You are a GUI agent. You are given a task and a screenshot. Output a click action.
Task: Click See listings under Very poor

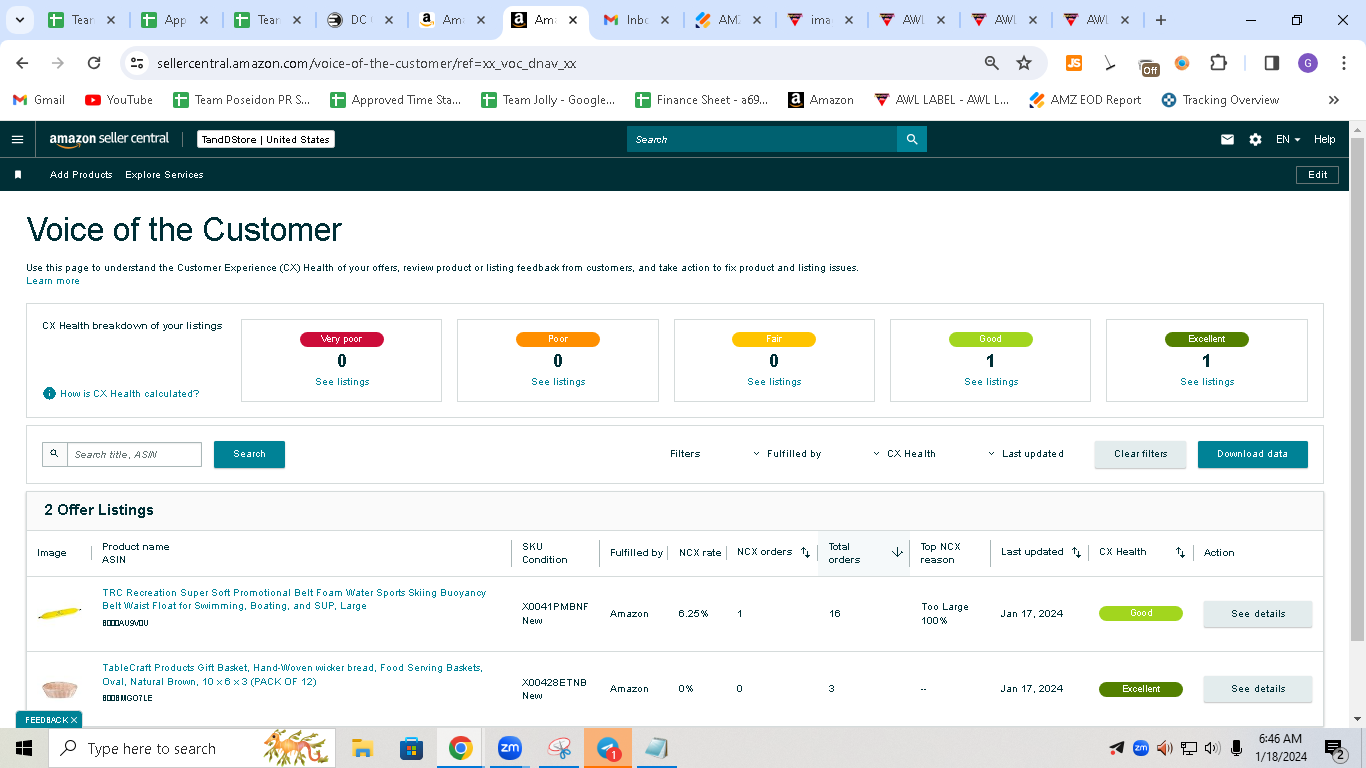tap(342, 382)
